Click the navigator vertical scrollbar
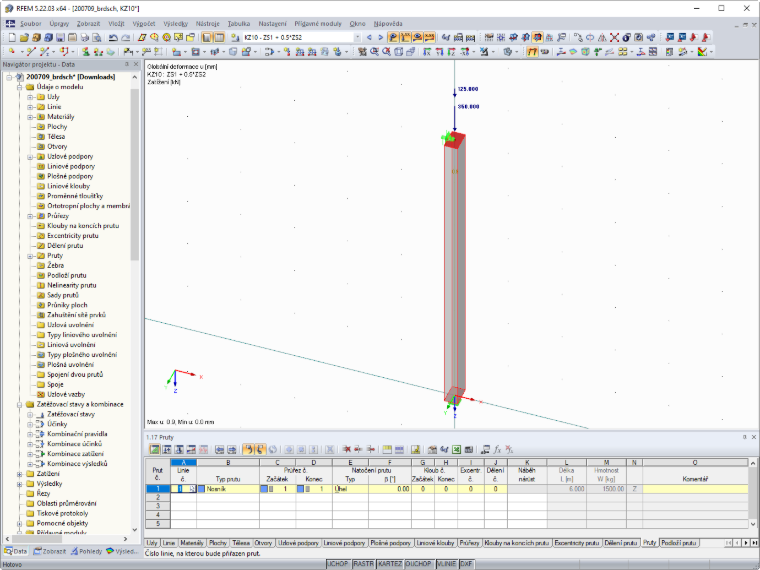This screenshot has height=570, width=760. [x=135, y=174]
